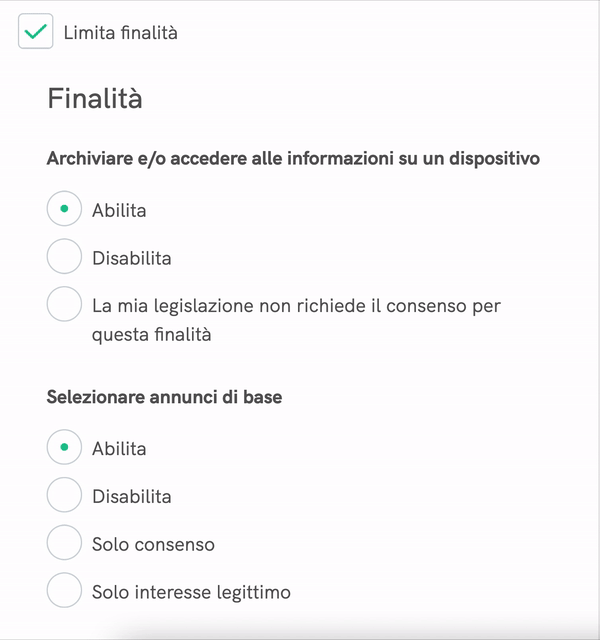Click the 'Finalità' section heading
The height and width of the screenshot is (640, 600).
point(94,99)
